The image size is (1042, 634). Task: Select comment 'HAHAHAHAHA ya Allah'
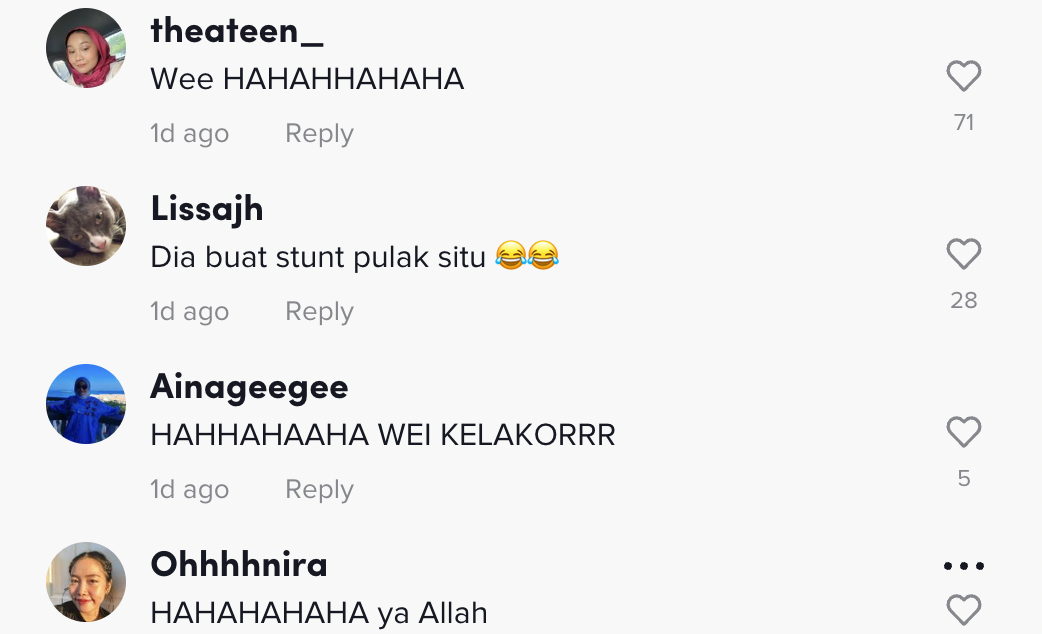coord(319,613)
